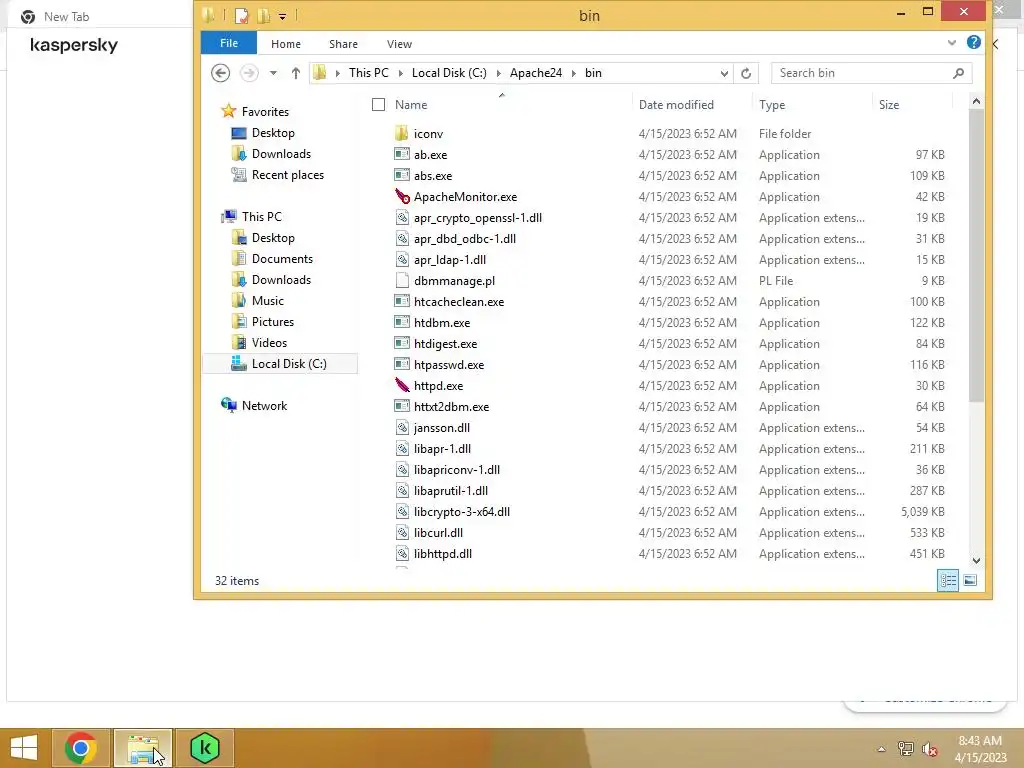This screenshot has width=1024, height=768.
Task: Open the File menu tab
Action: pyautogui.click(x=229, y=43)
